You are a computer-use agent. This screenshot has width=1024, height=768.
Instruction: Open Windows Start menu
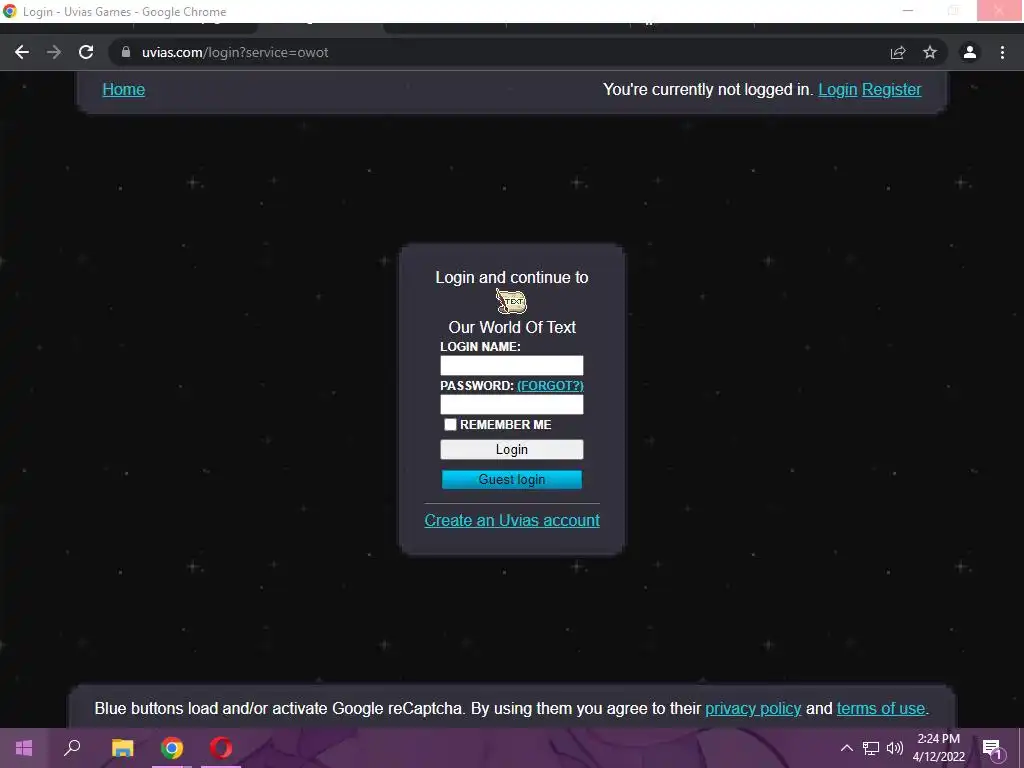tap(24, 748)
